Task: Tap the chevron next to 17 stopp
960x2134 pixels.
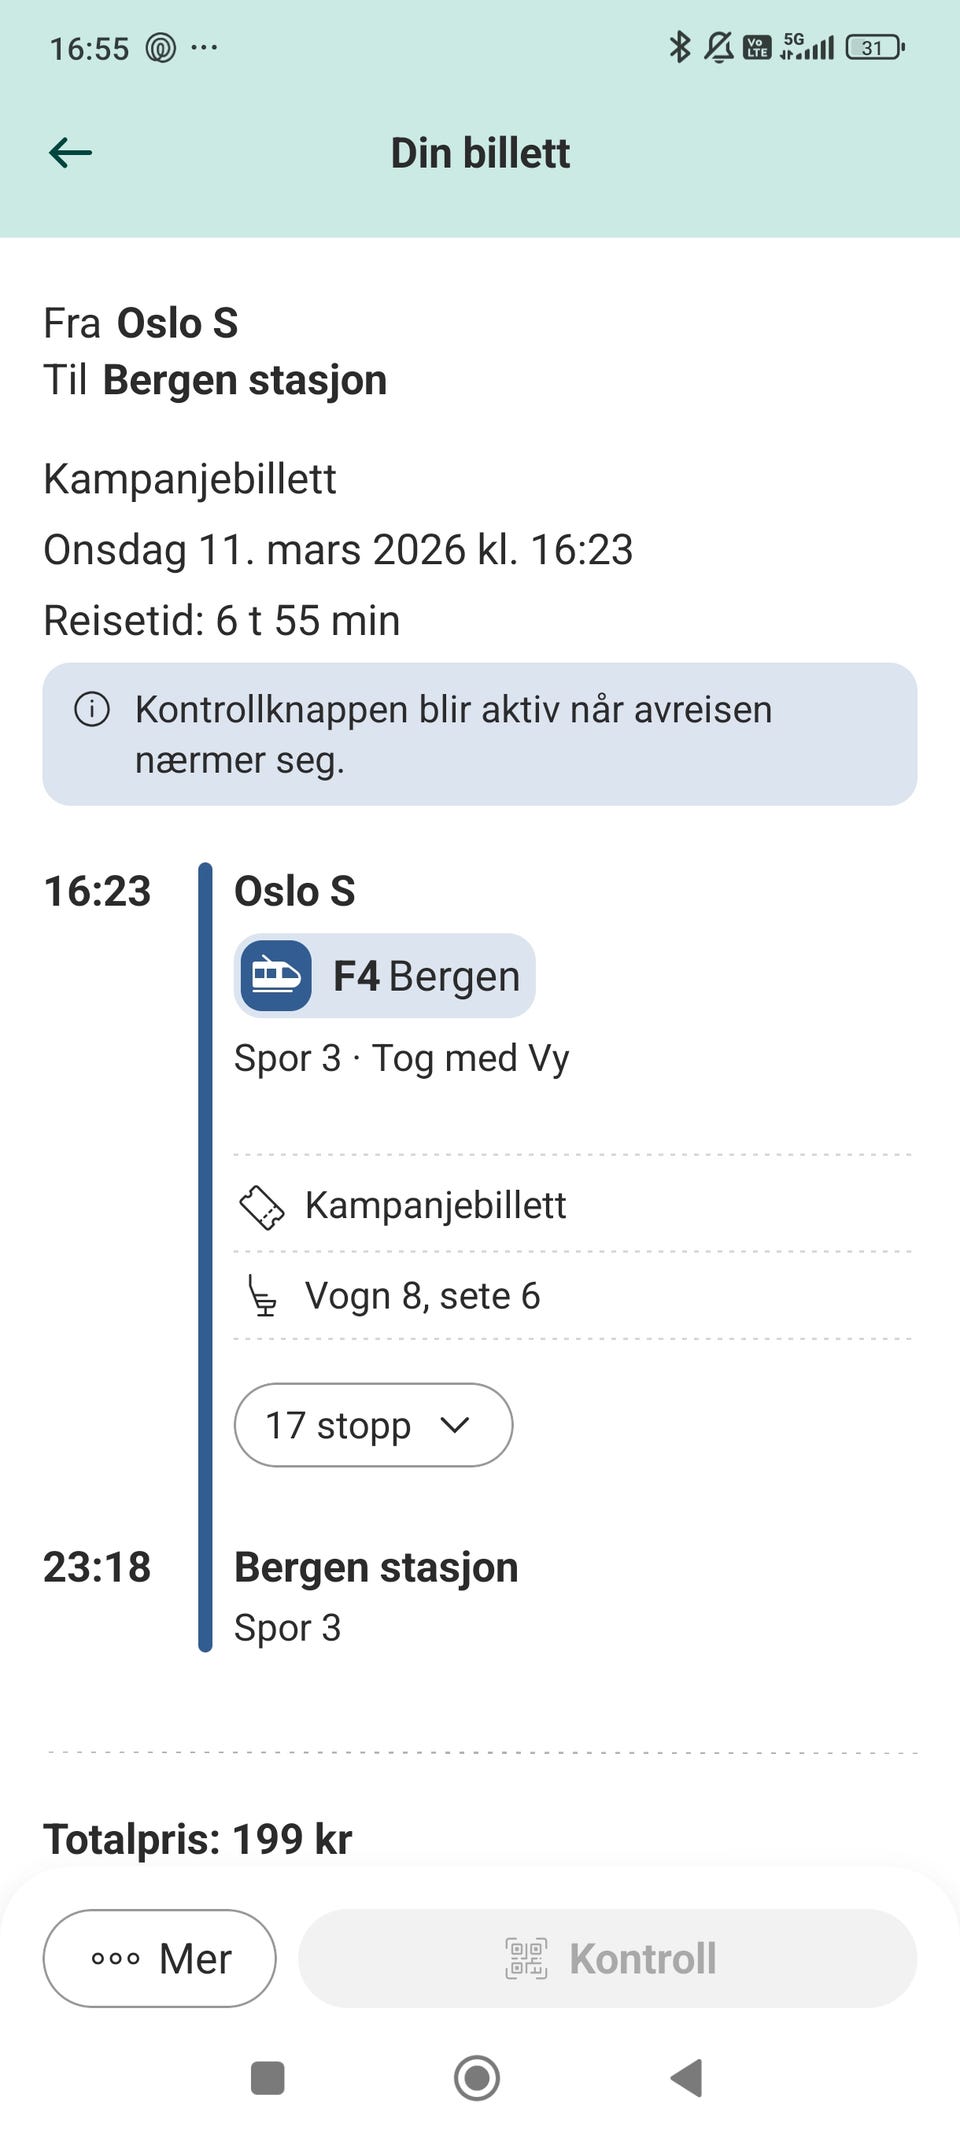Action: [x=455, y=1425]
